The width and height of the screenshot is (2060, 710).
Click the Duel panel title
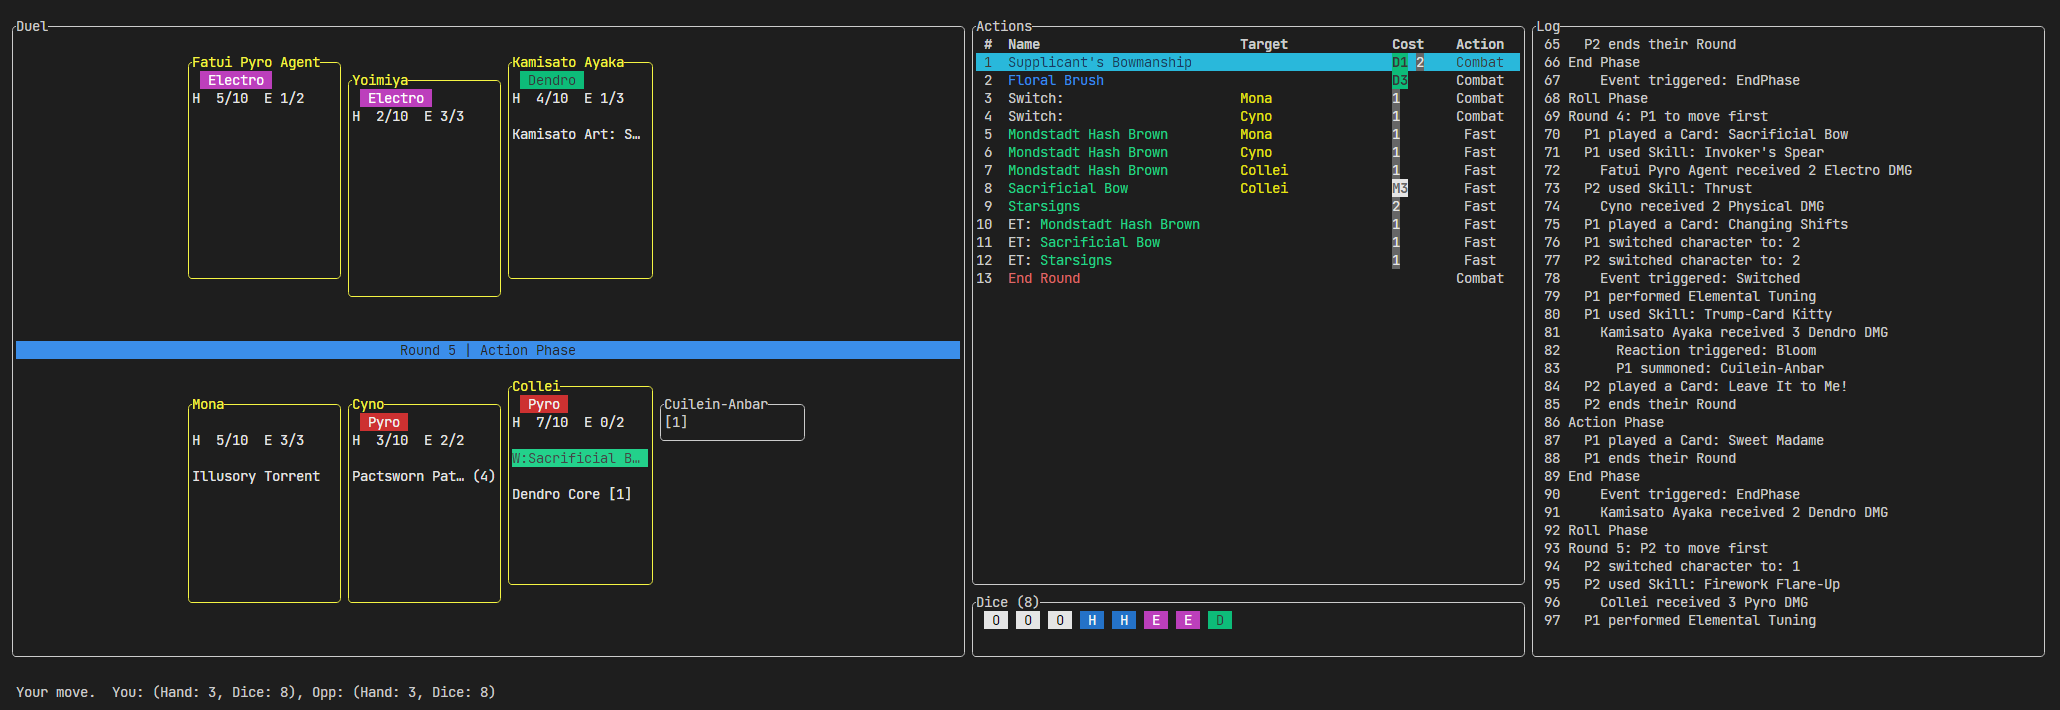[x=32, y=26]
